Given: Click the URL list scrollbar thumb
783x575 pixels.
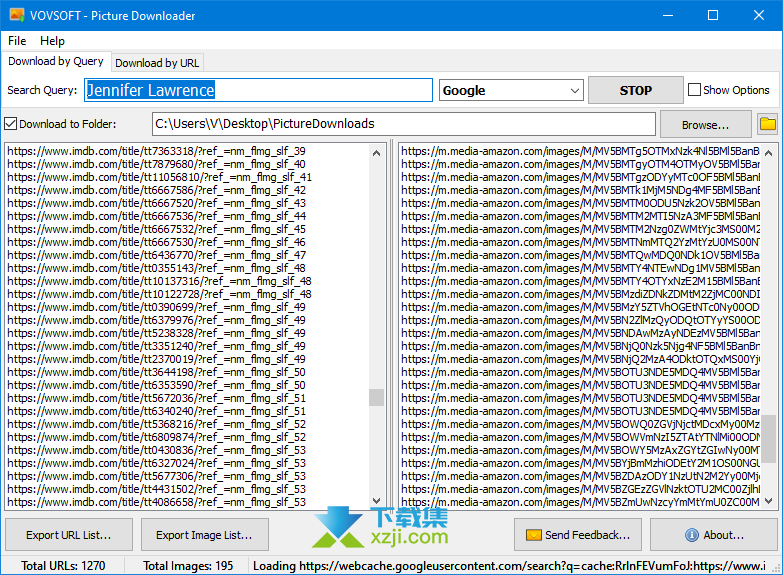Looking at the screenshot, I should pos(377,398).
